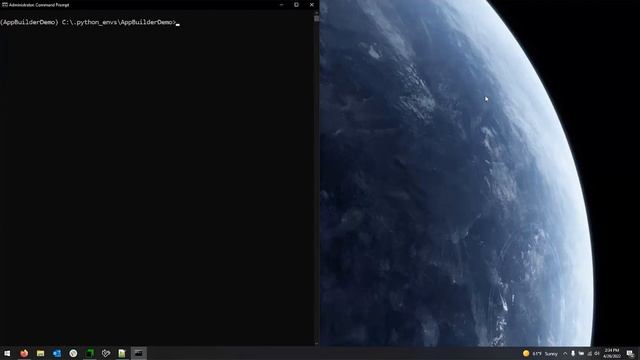
Task: Open the heart-shaped outline taskbar app
Action: [106, 353]
